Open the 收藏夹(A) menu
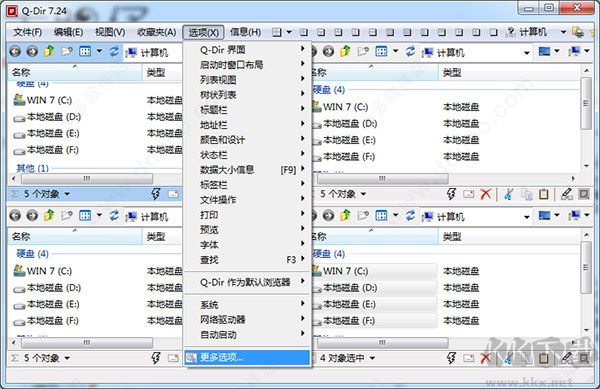 pos(157,32)
